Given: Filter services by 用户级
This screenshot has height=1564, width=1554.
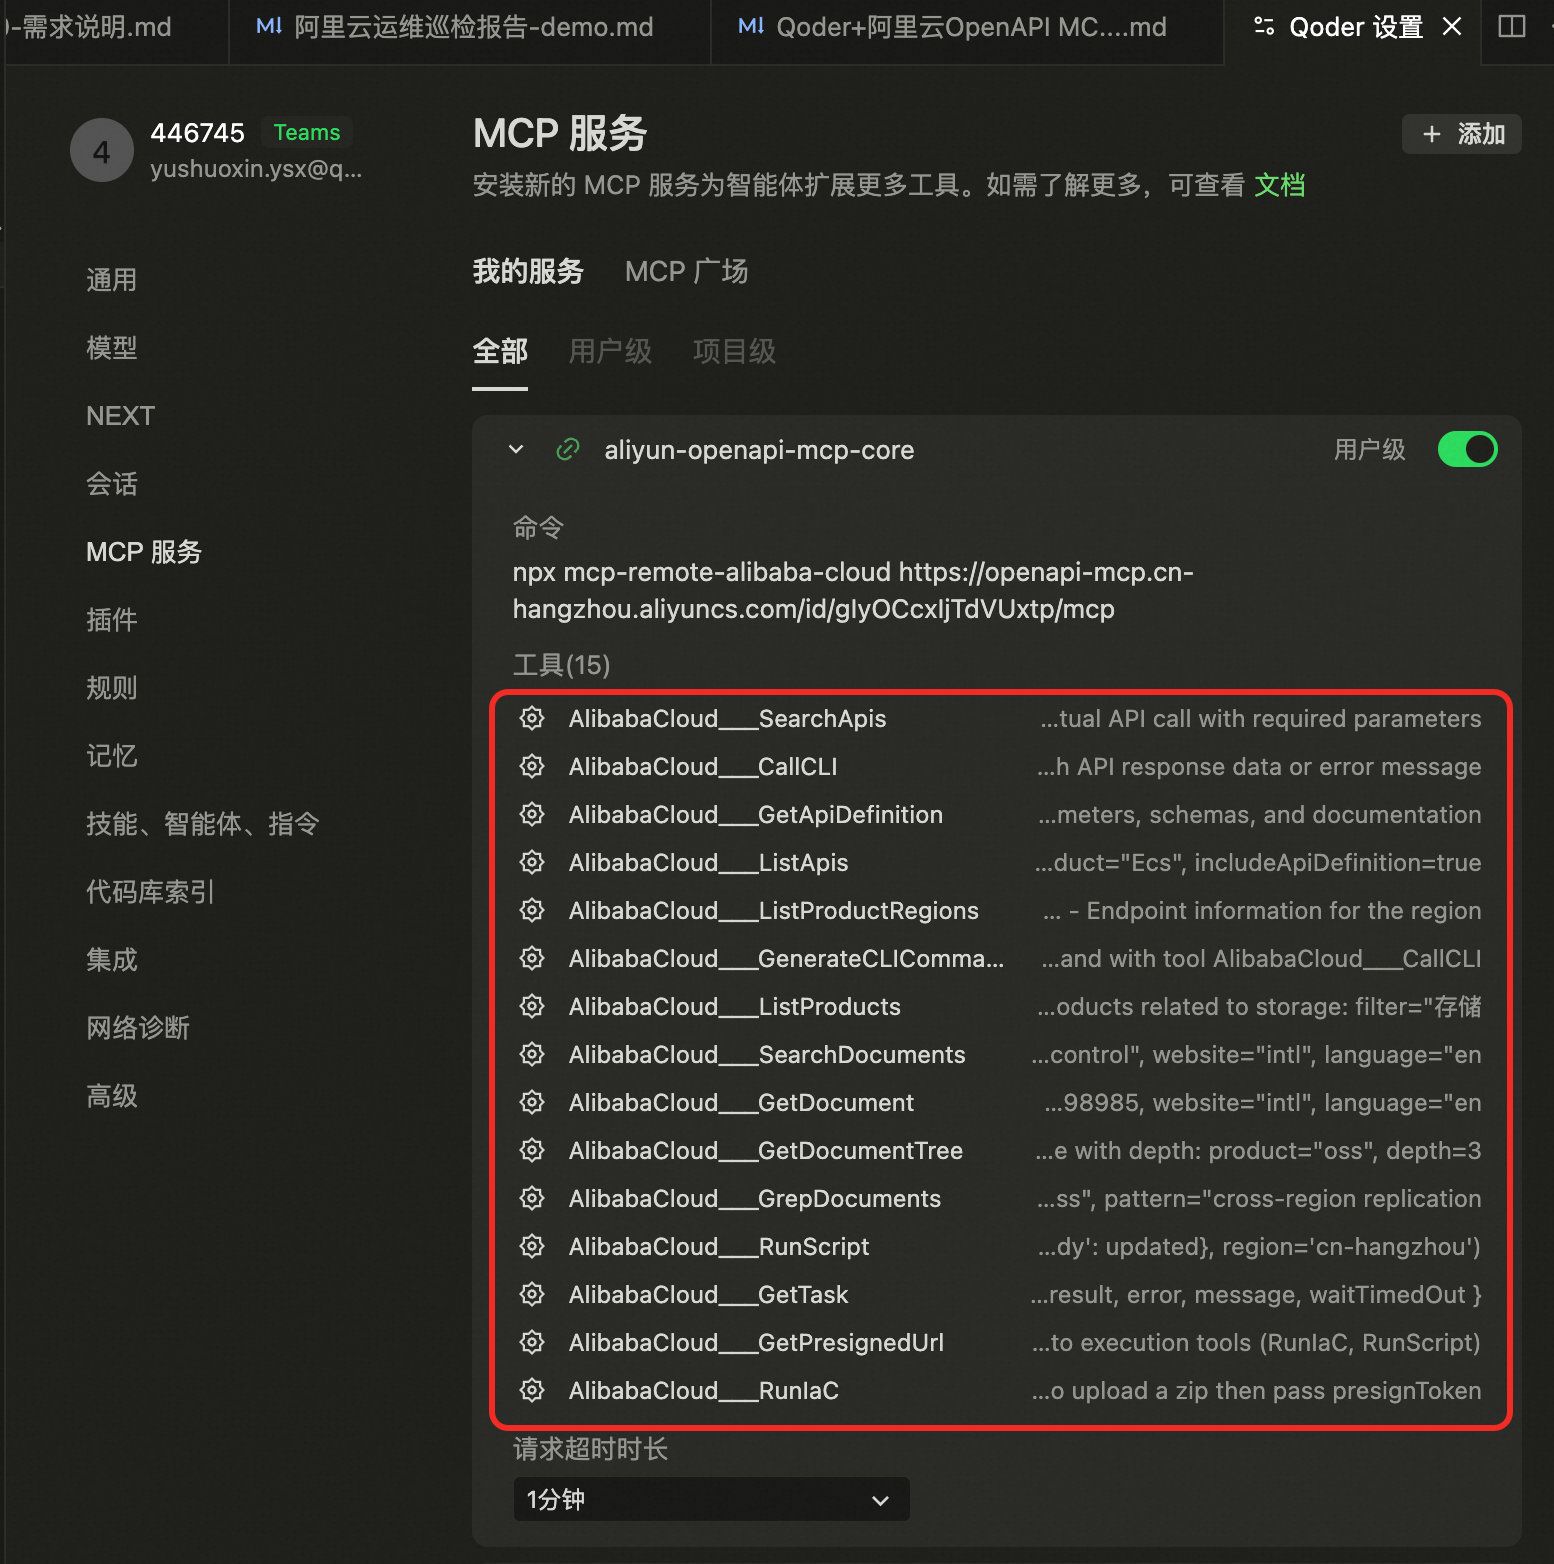Looking at the screenshot, I should [610, 351].
